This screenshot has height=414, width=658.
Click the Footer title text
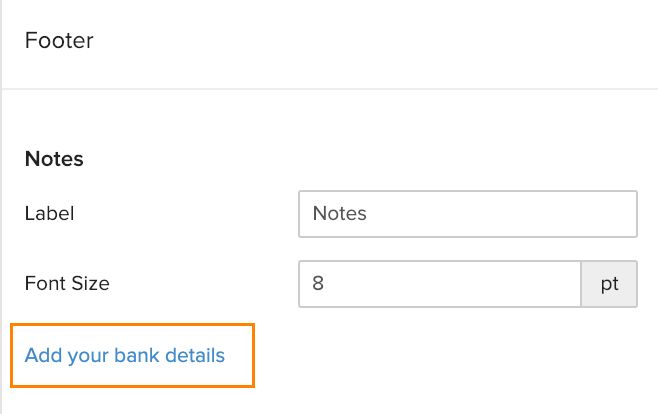[x=59, y=41]
